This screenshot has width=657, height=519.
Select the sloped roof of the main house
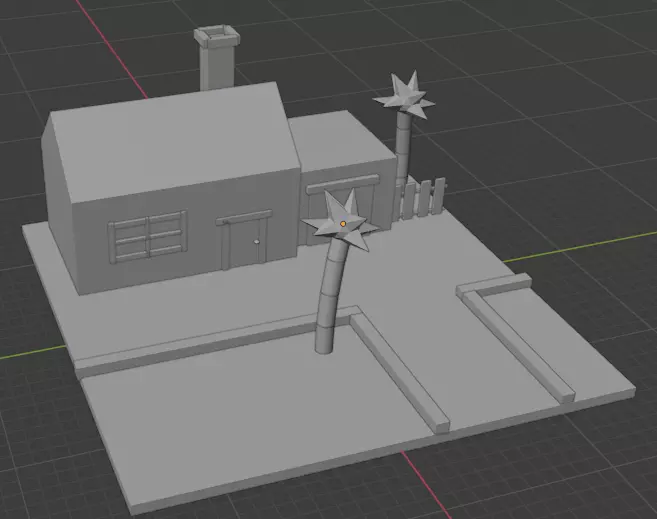pyautogui.click(x=176, y=142)
